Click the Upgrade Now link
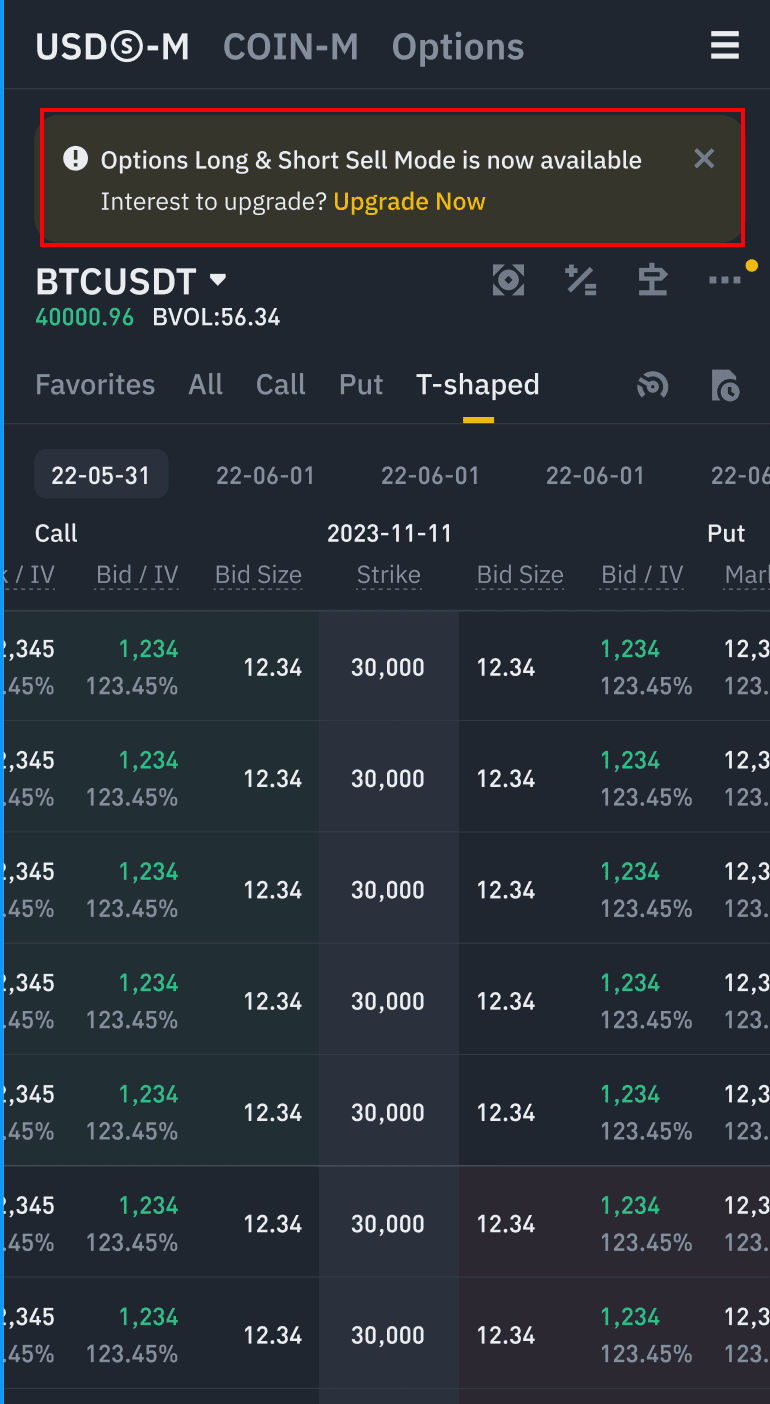 (409, 202)
